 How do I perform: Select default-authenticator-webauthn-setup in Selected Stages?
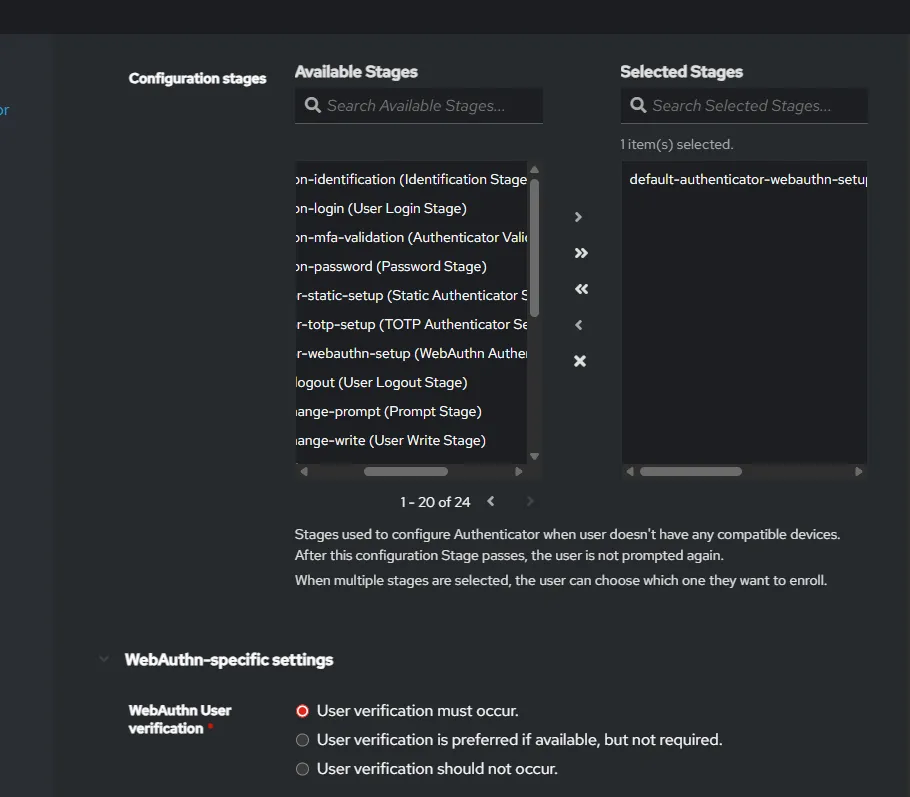(x=744, y=180)
